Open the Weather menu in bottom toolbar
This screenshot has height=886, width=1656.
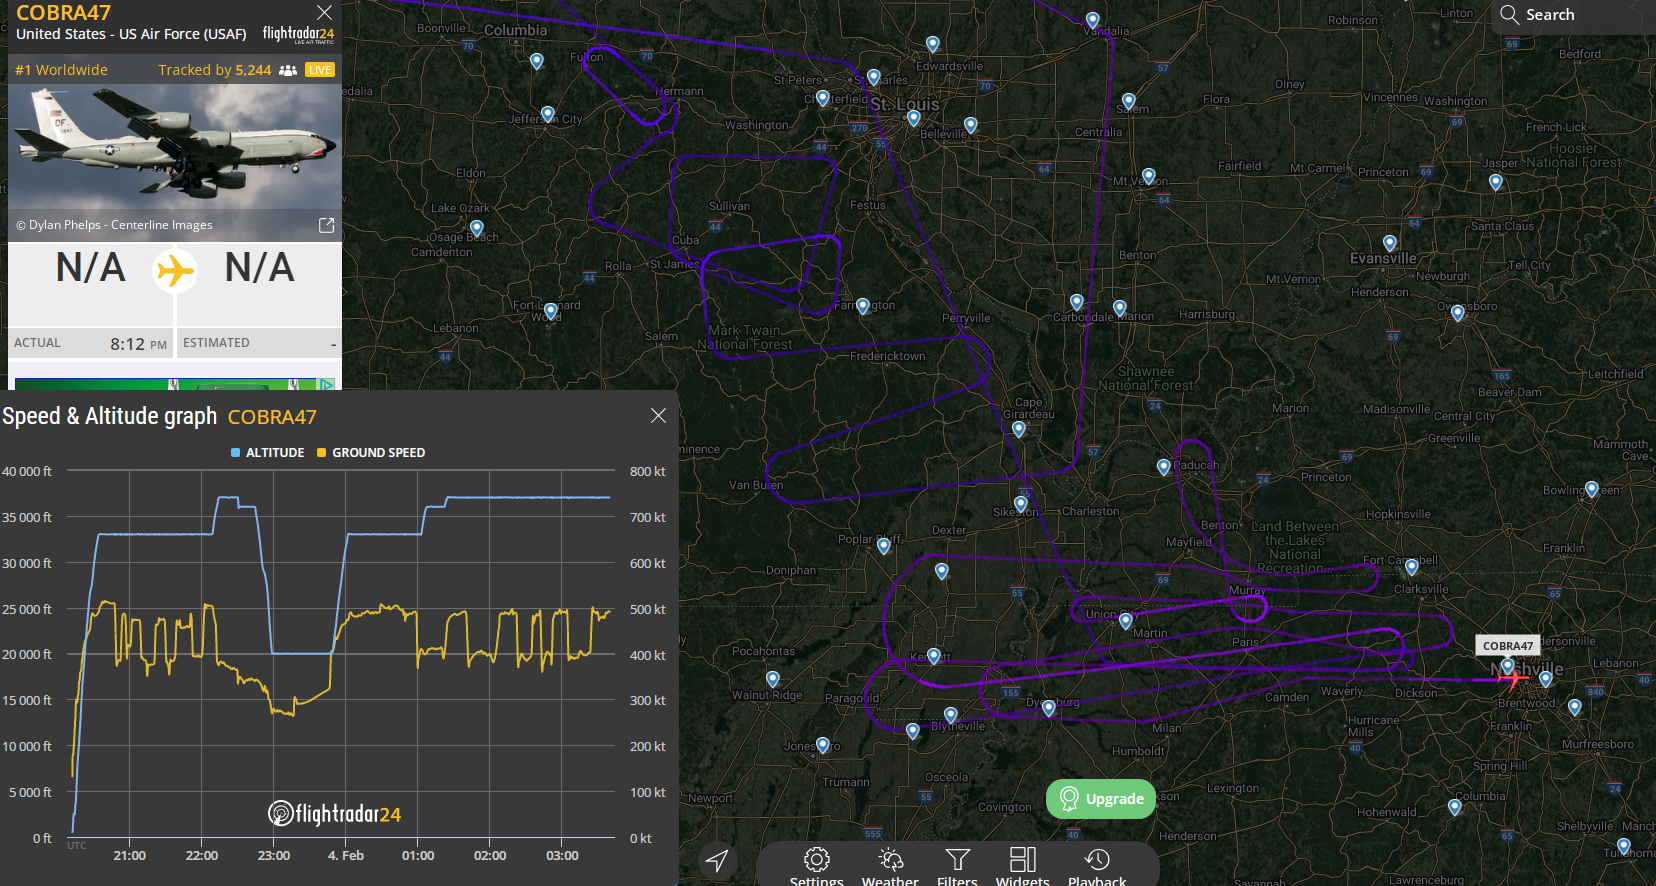[890, 865]
